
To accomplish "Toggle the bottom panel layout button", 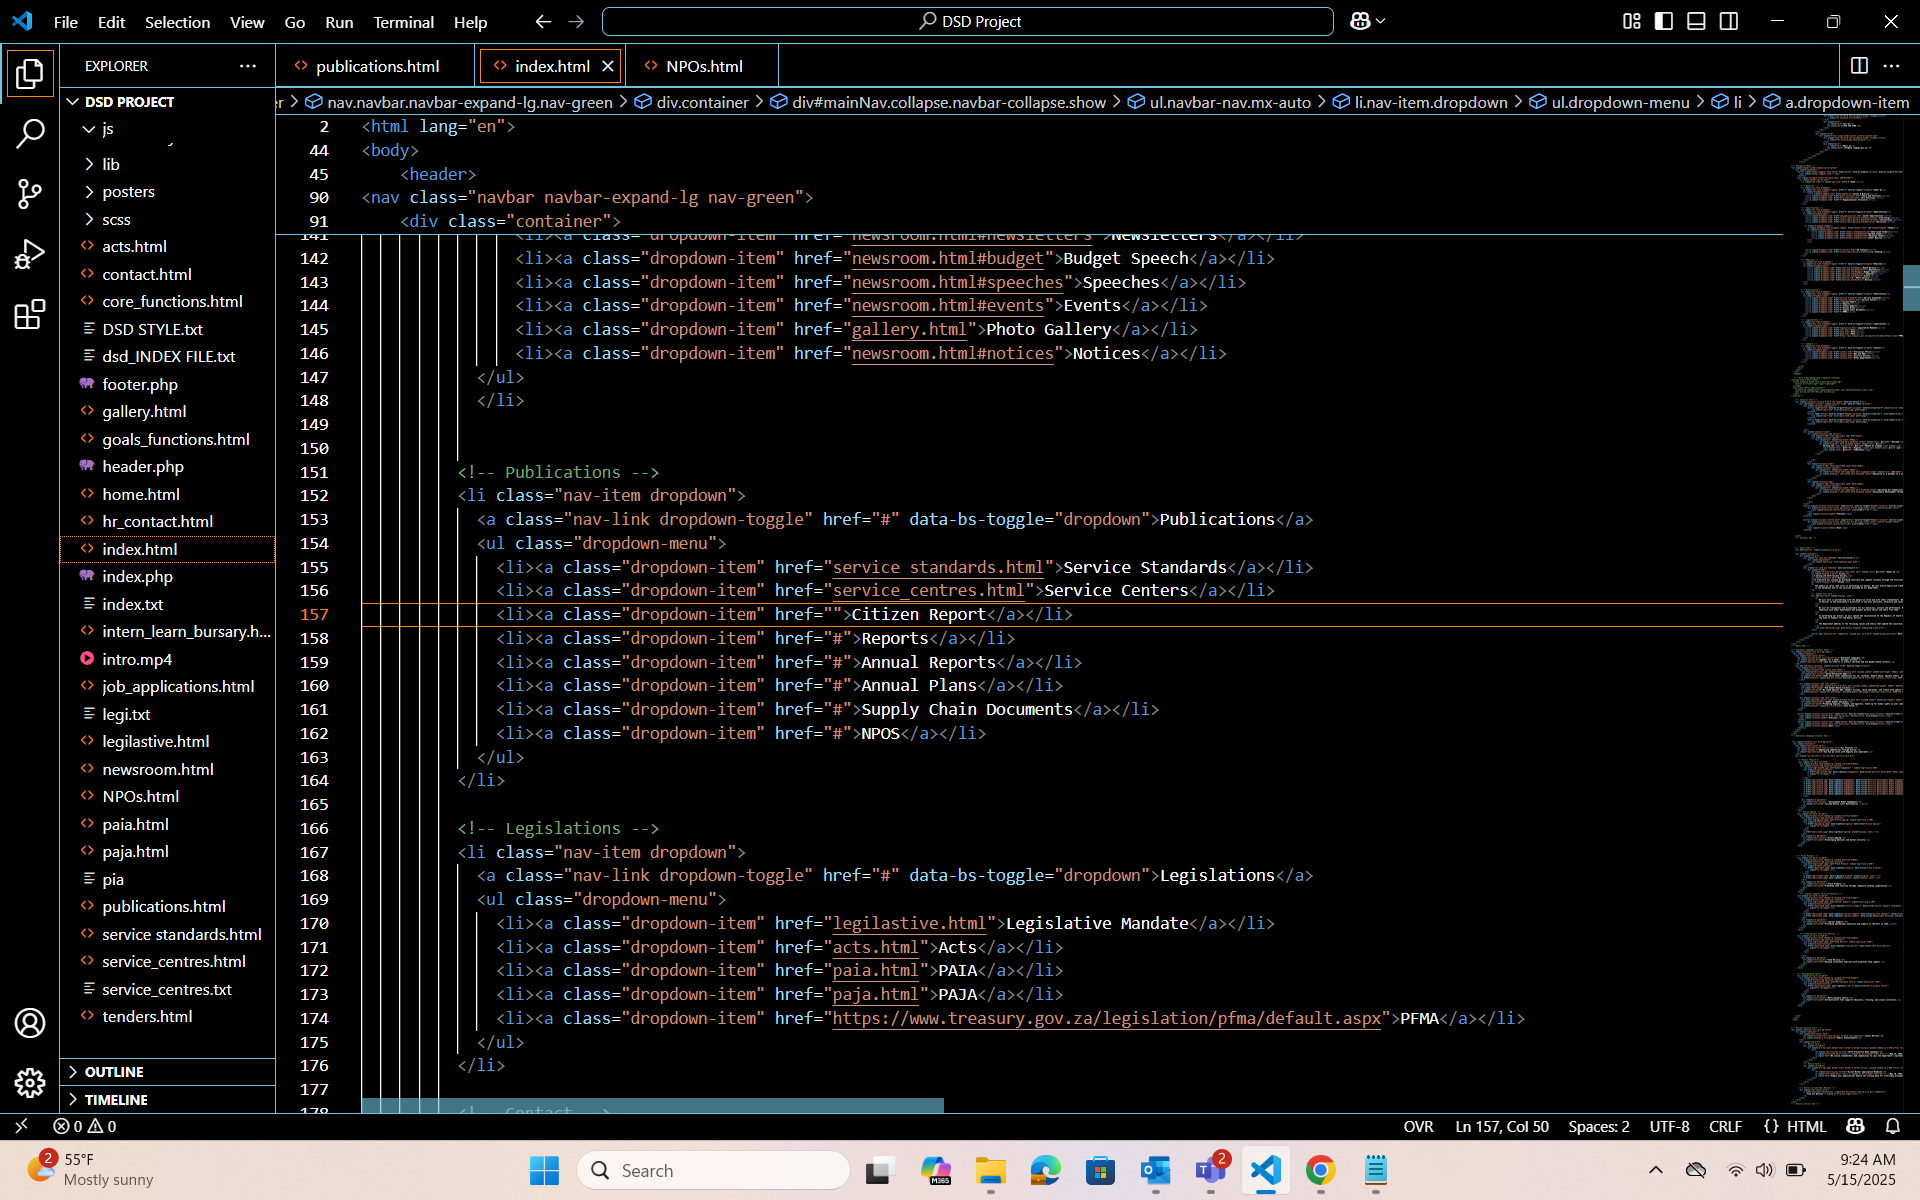I will 1696,21.
